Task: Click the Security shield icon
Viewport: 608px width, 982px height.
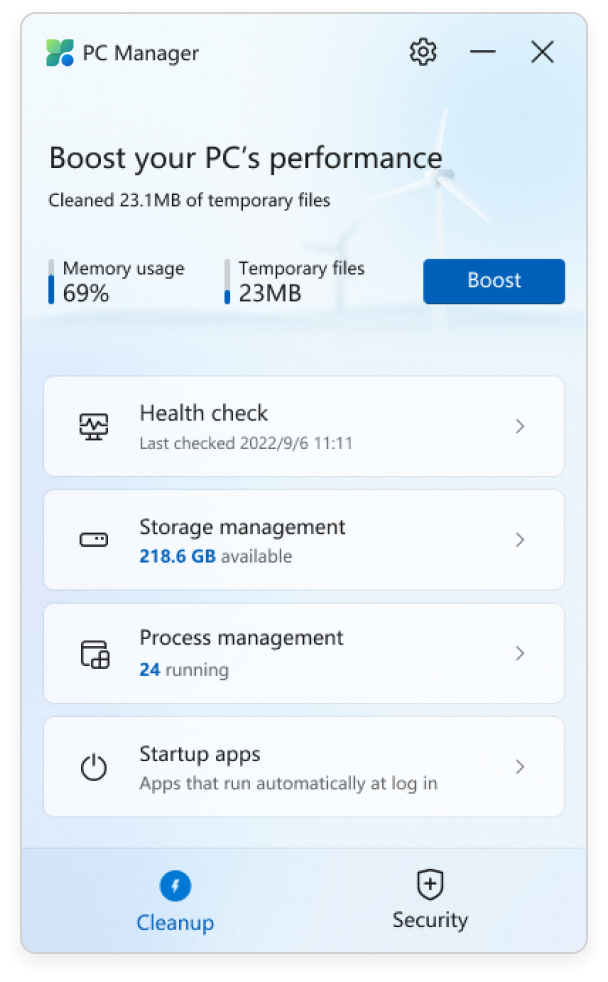Action: pyautogui.click(x=430, y=884)
